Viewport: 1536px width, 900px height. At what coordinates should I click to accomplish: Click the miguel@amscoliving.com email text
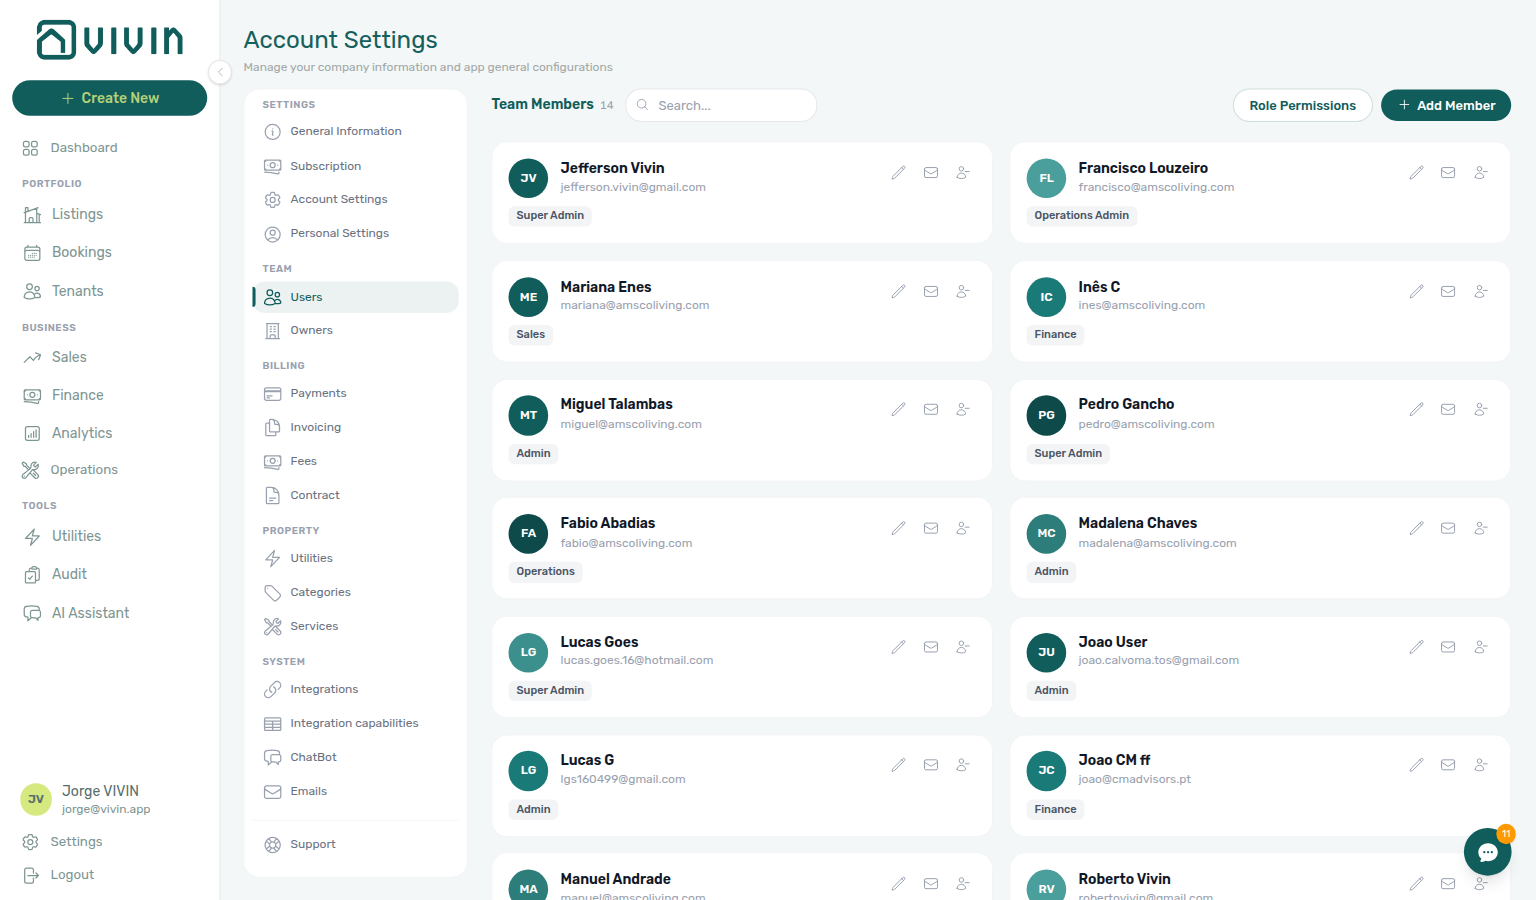631,424
